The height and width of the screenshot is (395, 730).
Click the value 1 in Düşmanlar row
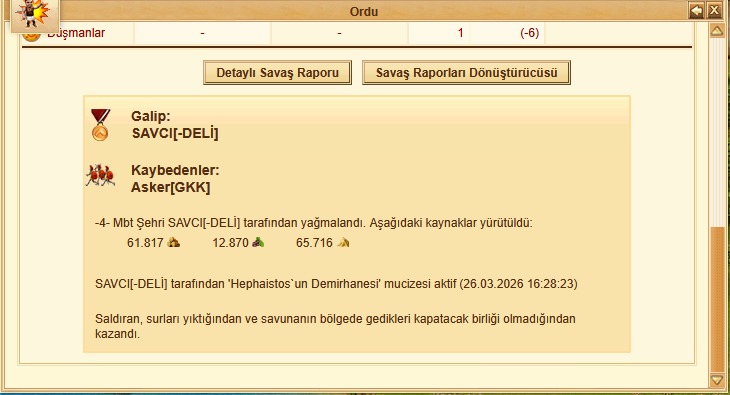(x=460, y=33)
